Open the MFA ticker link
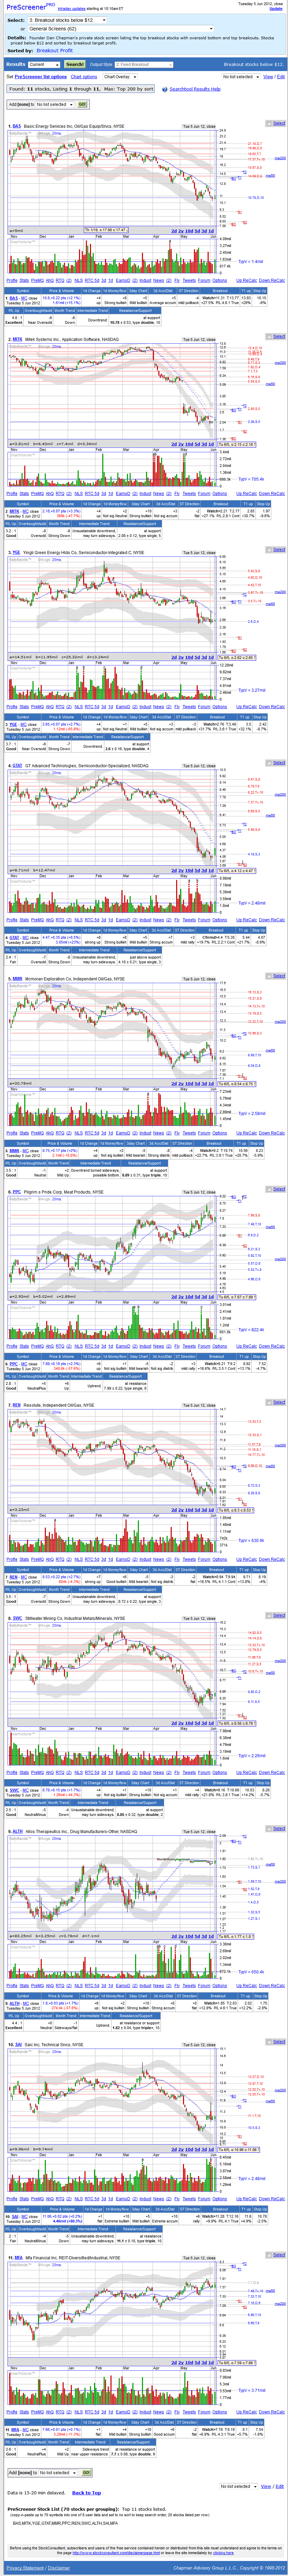 (18, 2258)
